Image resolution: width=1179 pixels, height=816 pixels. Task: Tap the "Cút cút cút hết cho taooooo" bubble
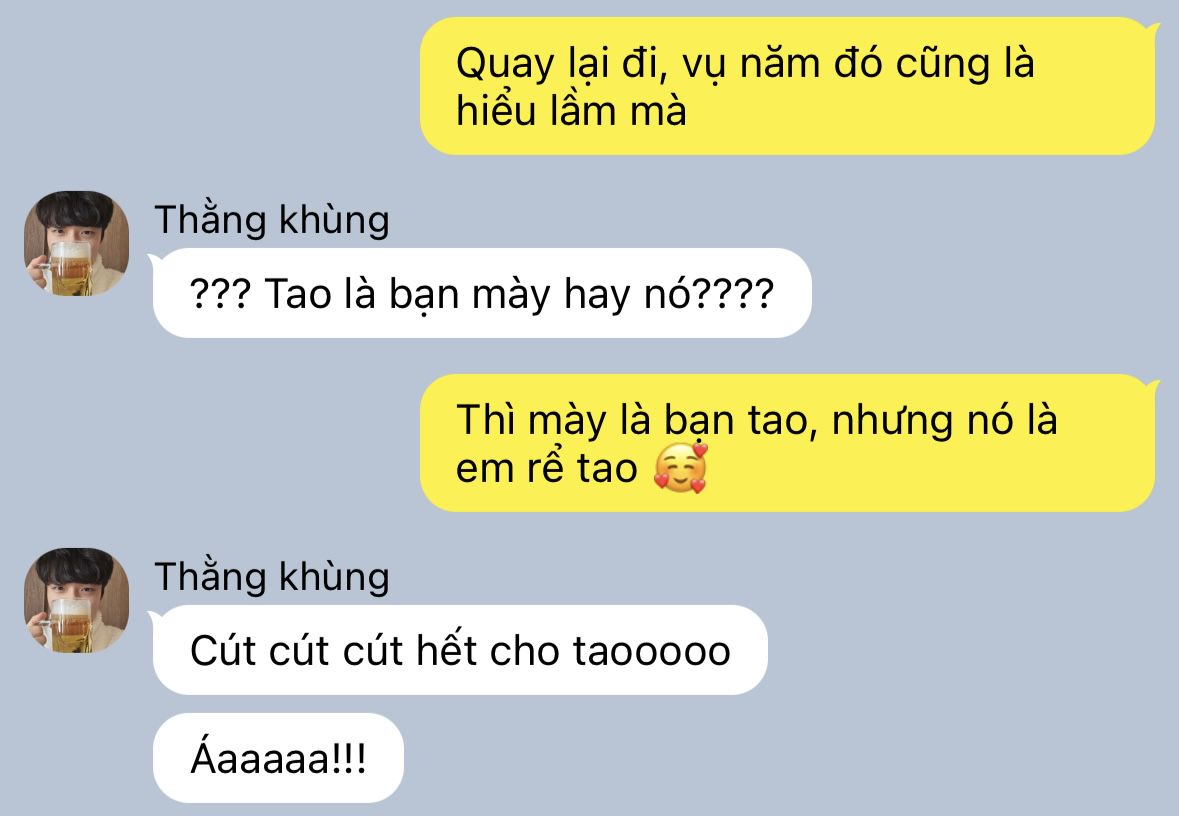point(460,651)
